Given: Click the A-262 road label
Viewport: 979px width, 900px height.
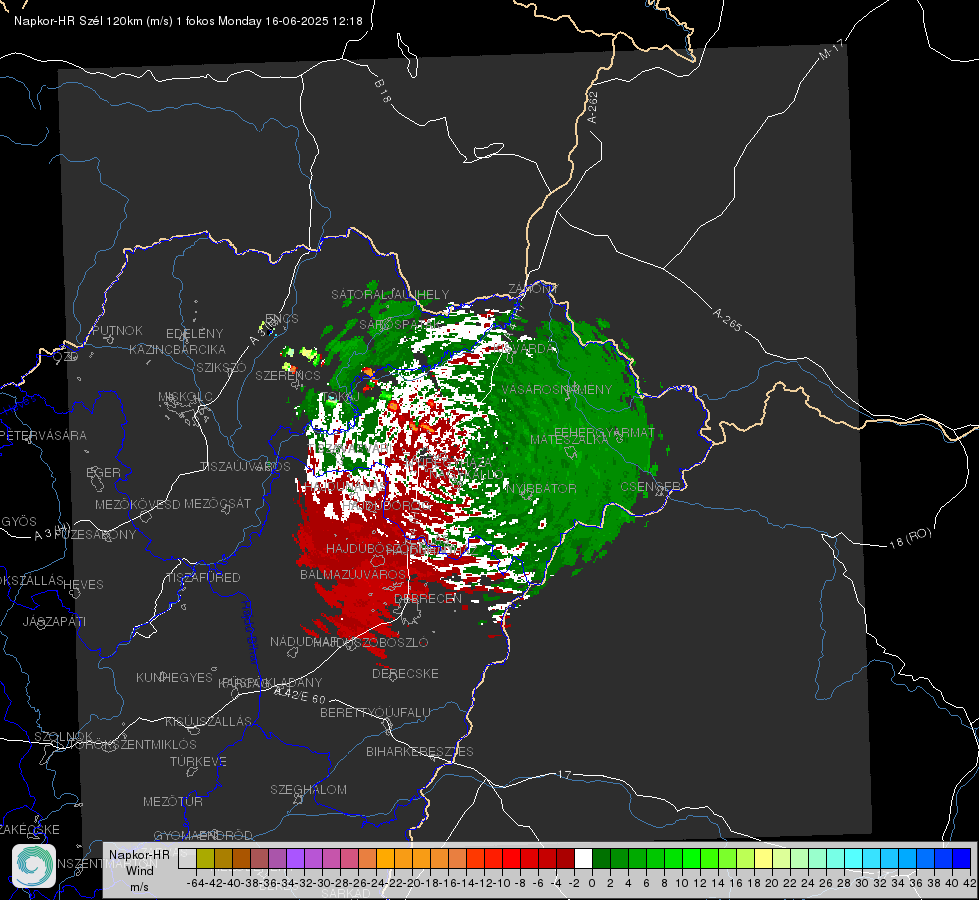Looking at the screenshot, I should [x=593, y=107].
